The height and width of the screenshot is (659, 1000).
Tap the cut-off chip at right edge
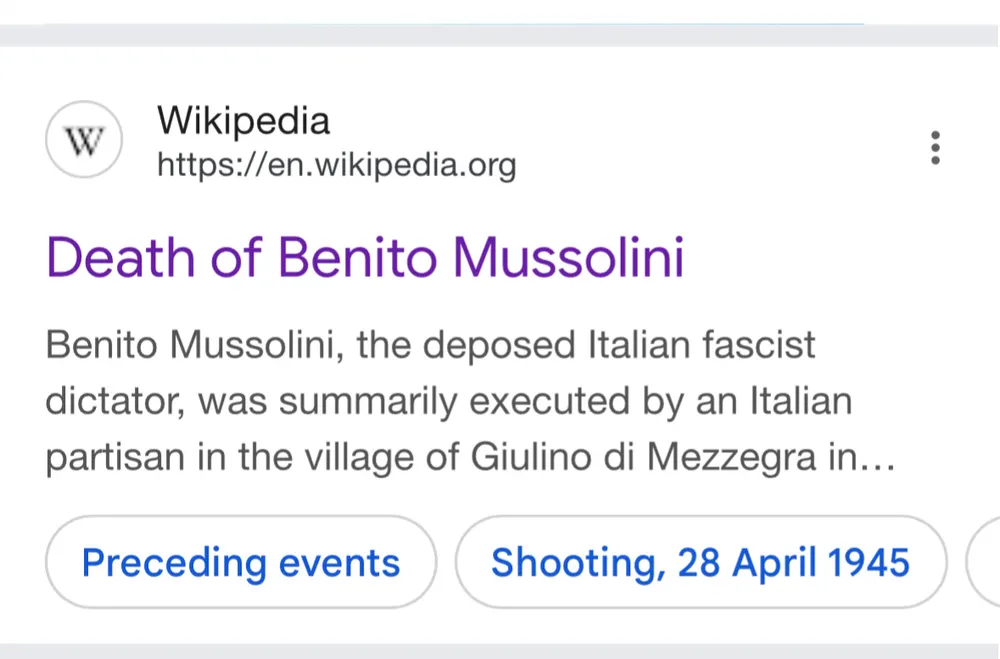point(984,562)
